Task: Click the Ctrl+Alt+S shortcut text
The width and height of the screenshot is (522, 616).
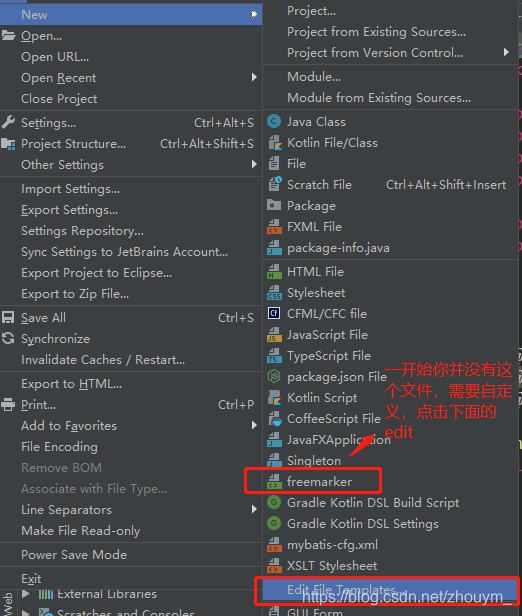Action: pyautogui.click(x=224, y=123)
